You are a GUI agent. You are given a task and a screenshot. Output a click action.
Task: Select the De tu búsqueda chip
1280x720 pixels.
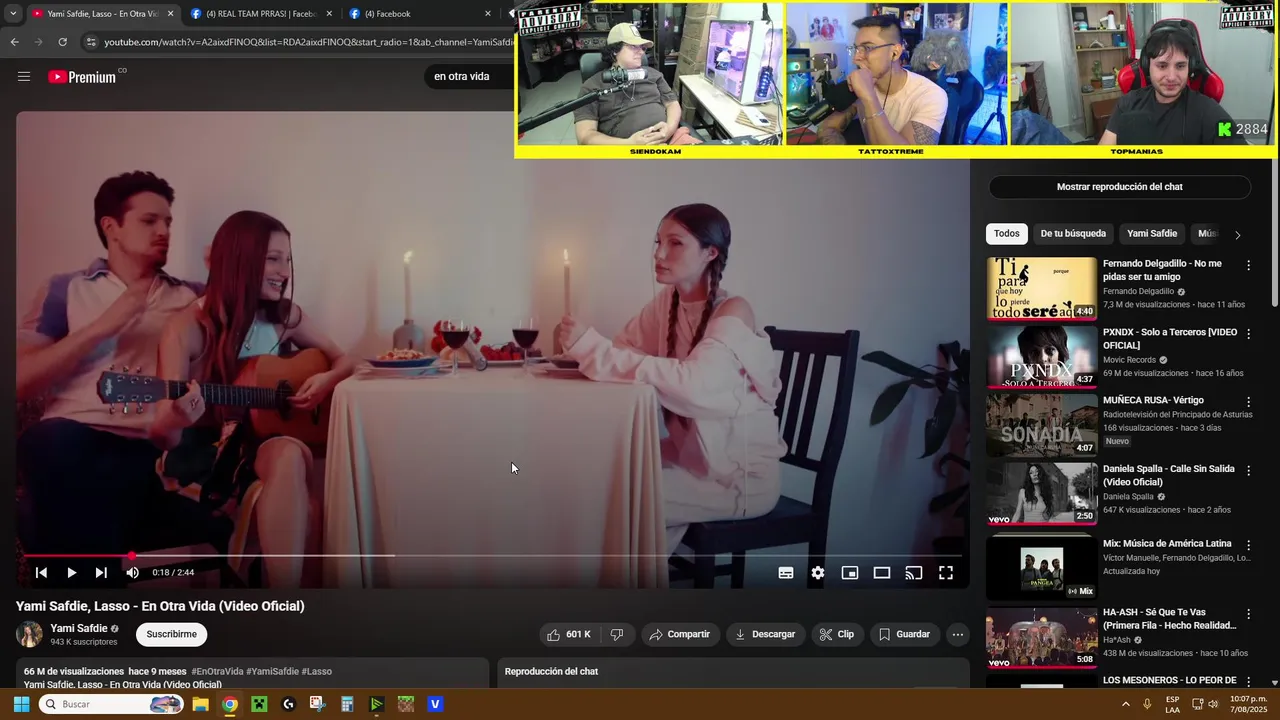click(x=1073, y=233)
